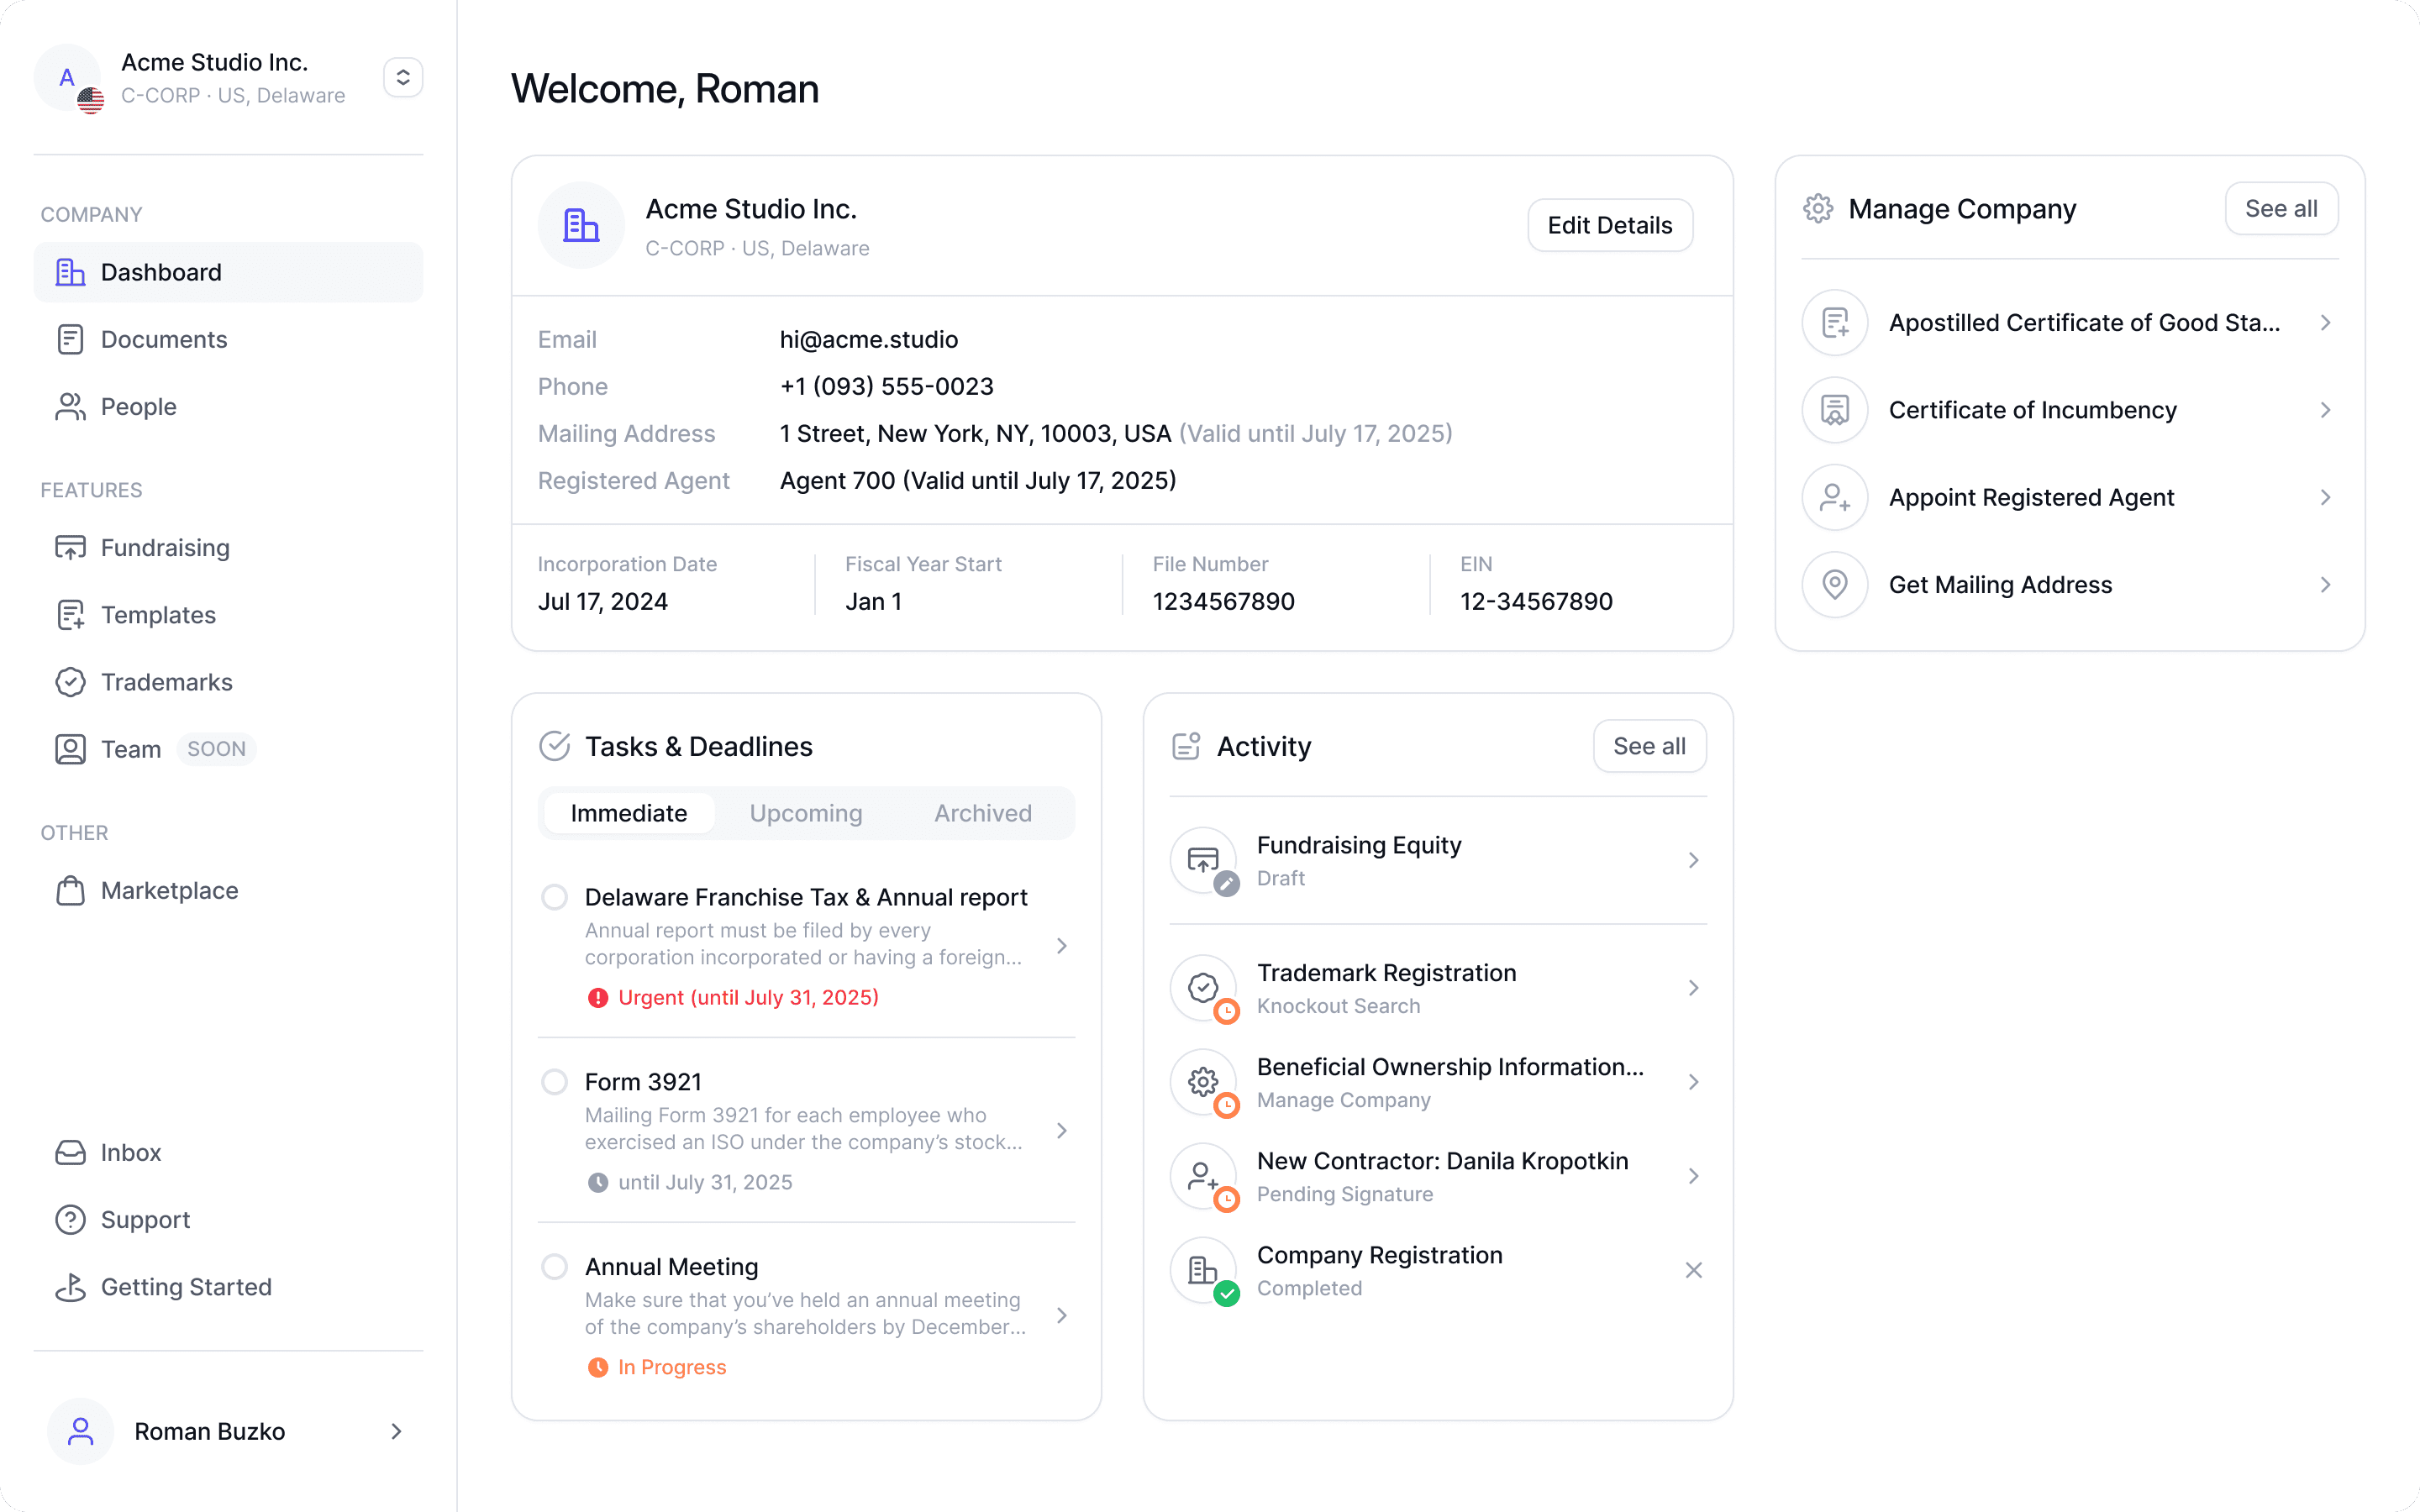Open the Marketplace link
Screen dimensions: 2420x1512
click(228, 890)
